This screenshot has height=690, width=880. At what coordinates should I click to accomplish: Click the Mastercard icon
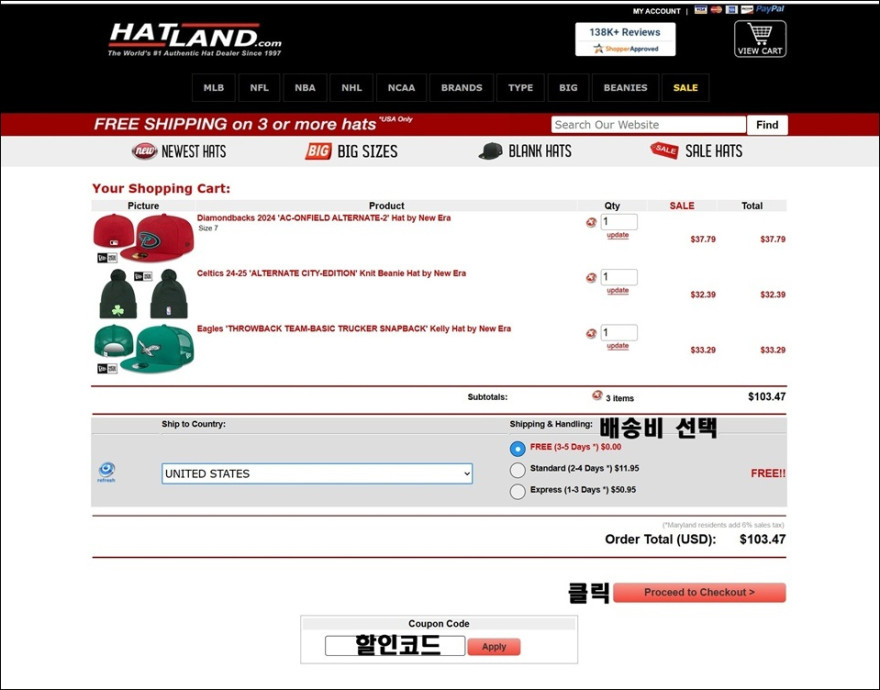[x=716, y=10]
